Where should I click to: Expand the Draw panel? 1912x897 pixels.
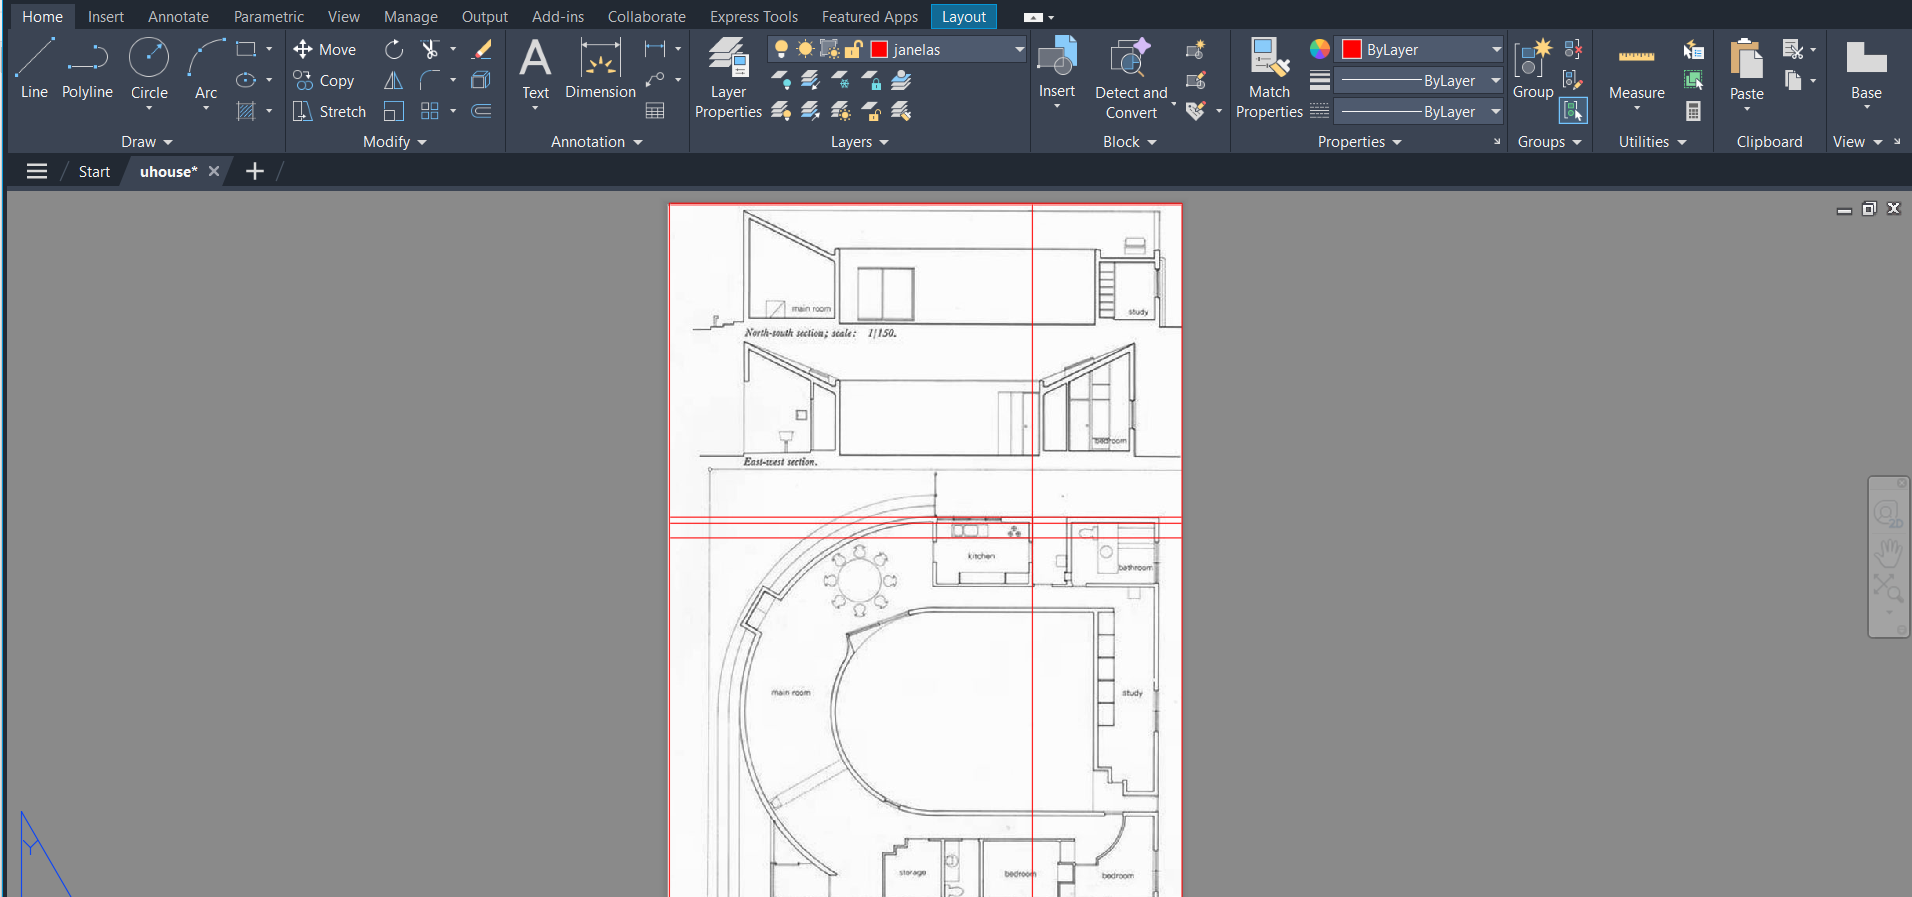click(x=147, y=142)
